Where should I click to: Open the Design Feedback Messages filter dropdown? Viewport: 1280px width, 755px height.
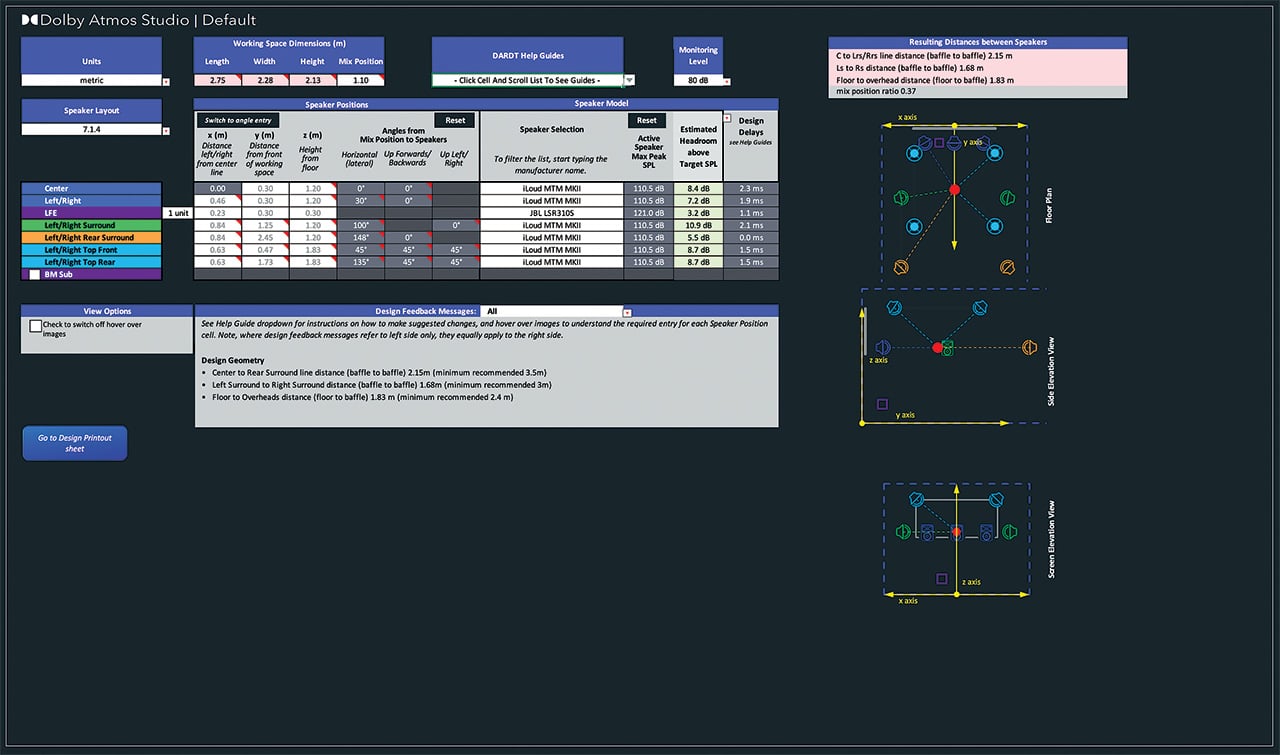(x=627, y=312)
